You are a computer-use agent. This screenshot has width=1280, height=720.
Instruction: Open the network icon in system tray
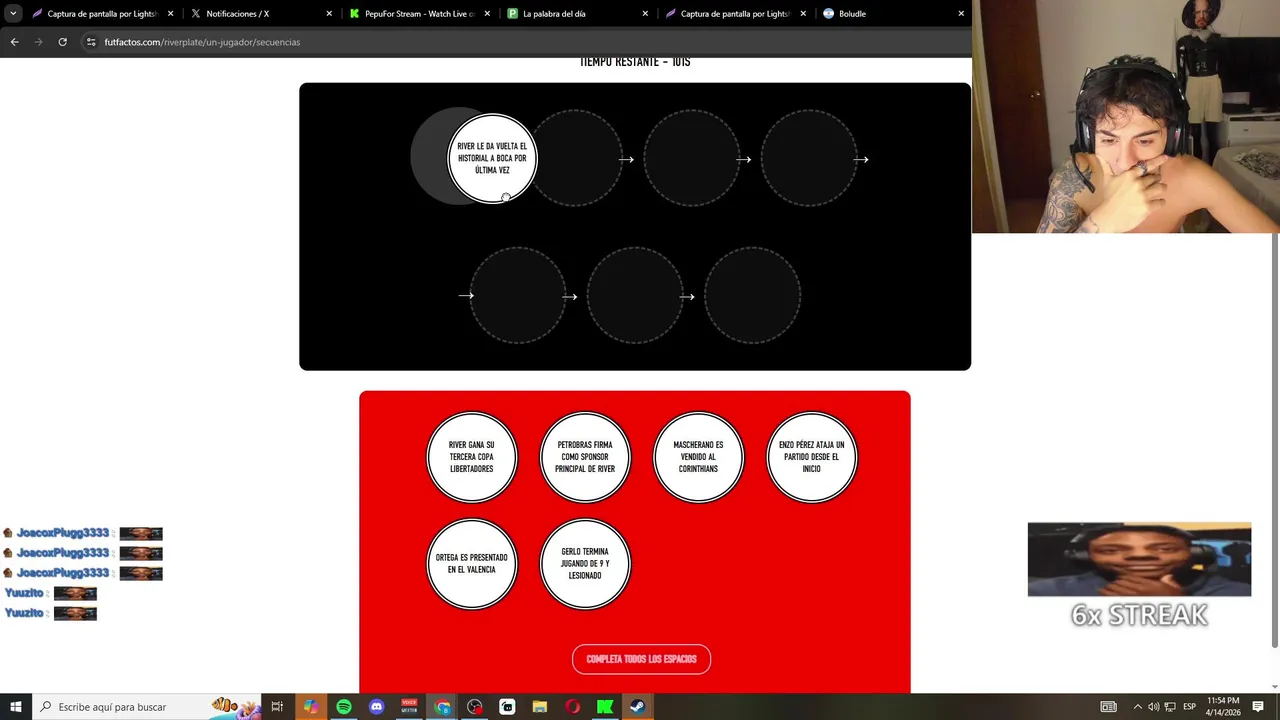pos(1170,707)
